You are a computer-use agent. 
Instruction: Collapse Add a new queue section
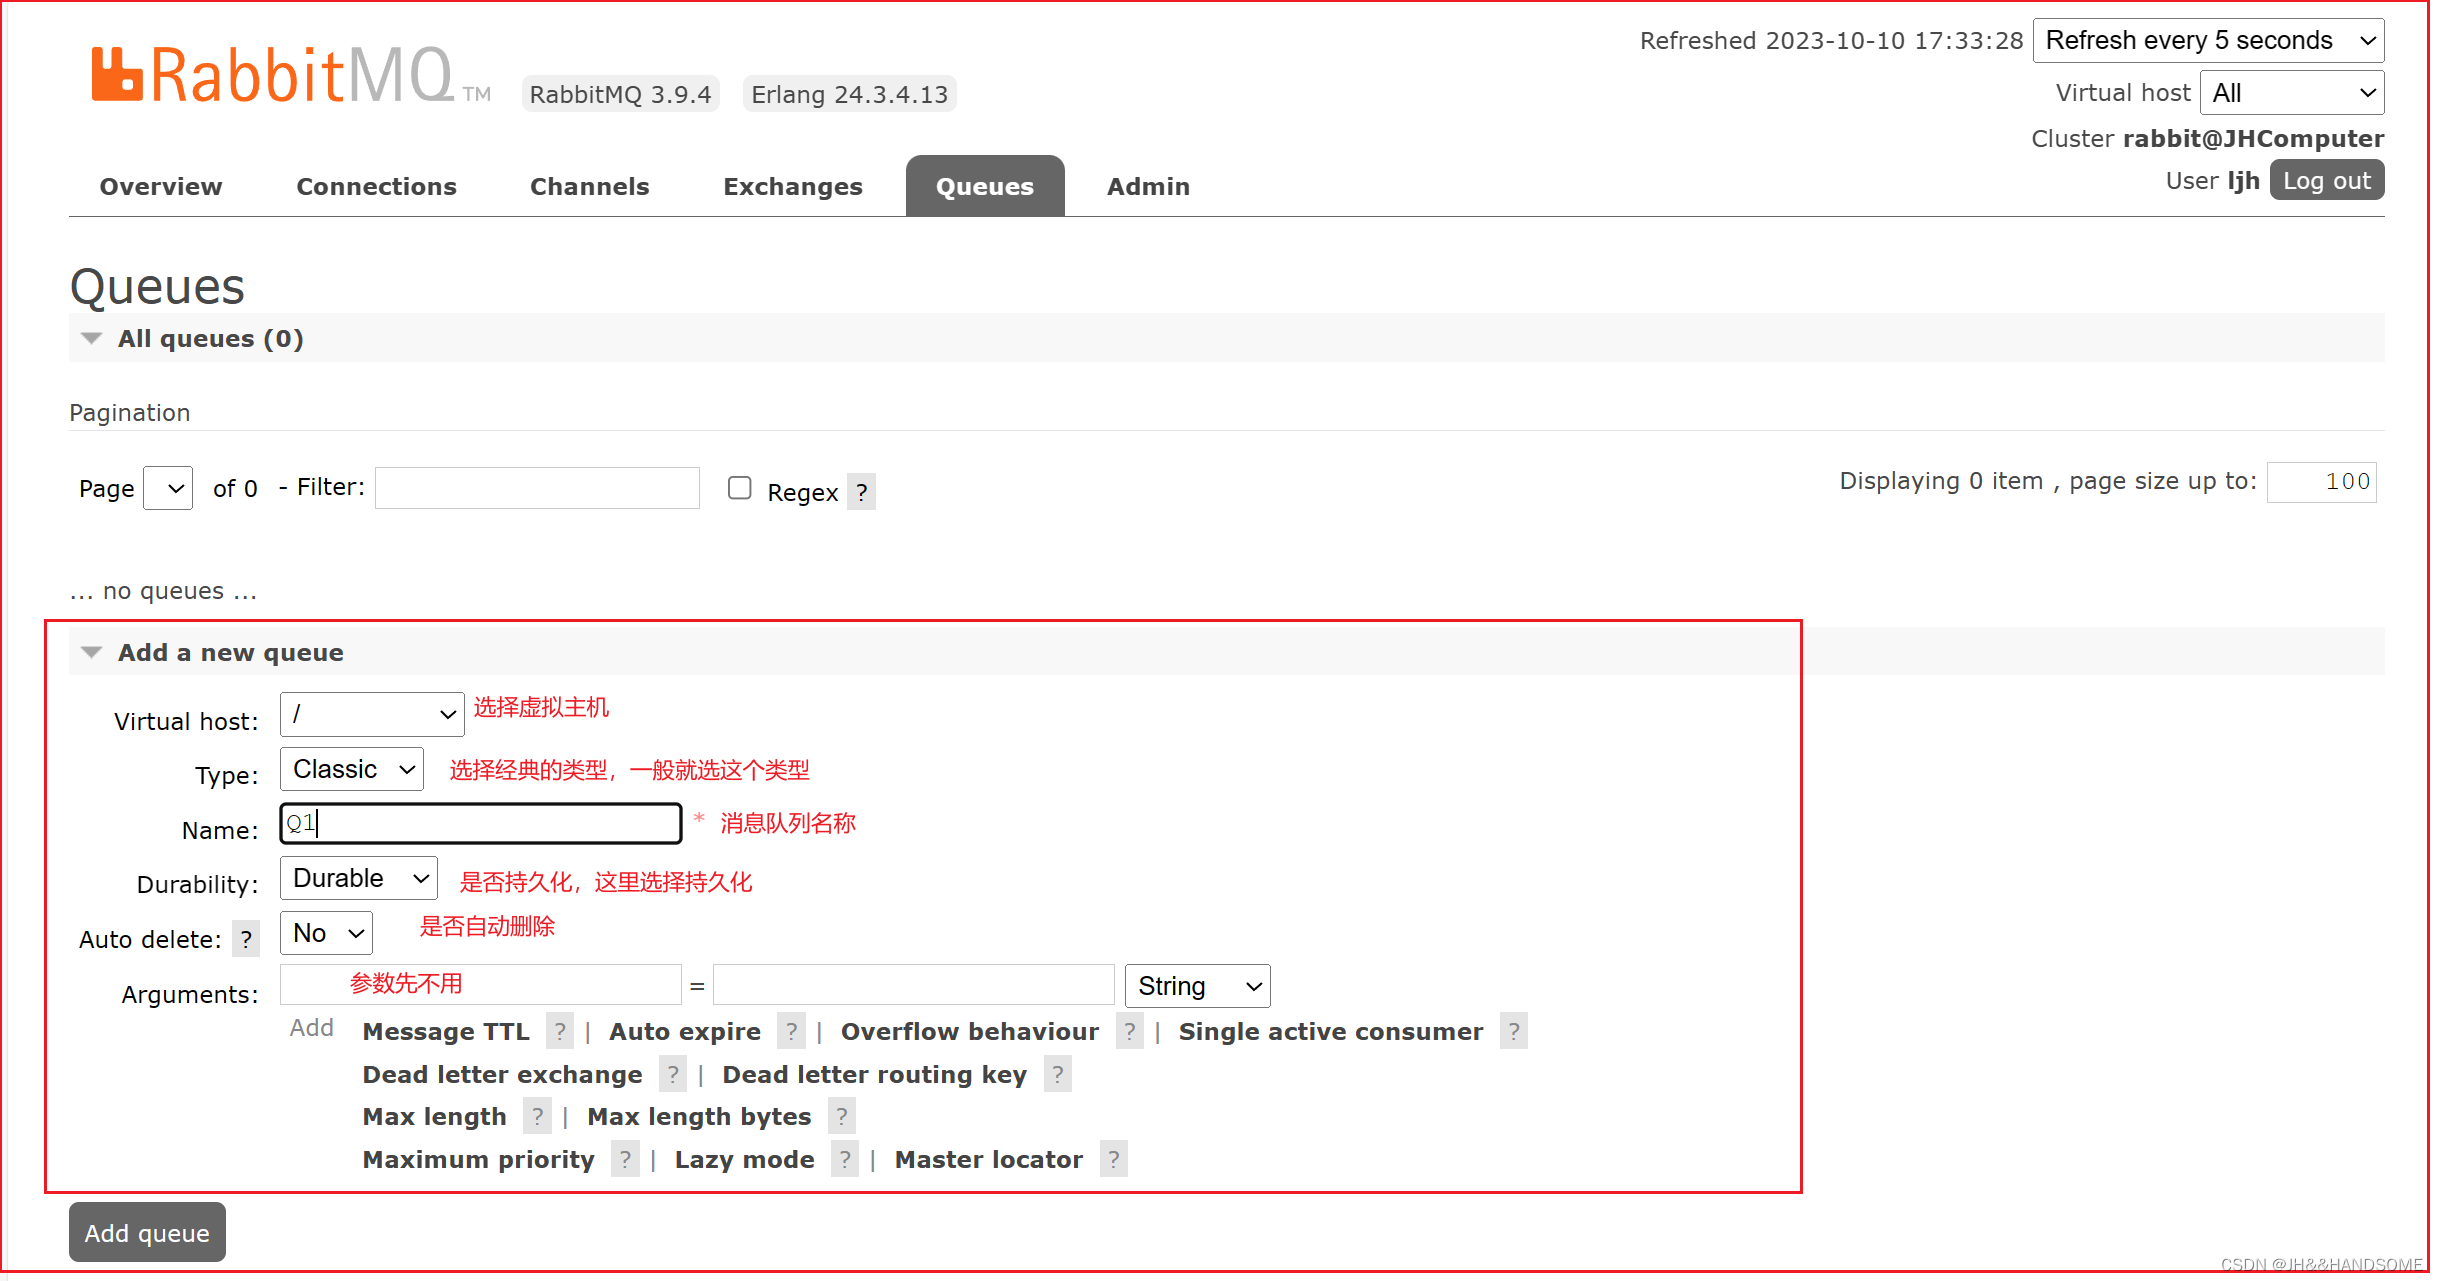92,652
